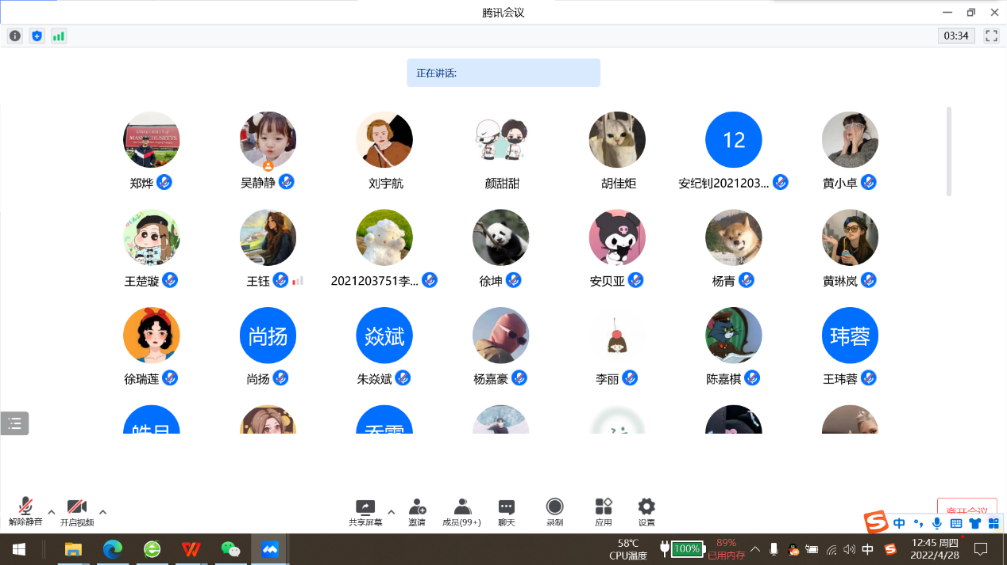Check the green network signal icon
The height and width of the screenshot is (565, 1007).
coord(59,36)
